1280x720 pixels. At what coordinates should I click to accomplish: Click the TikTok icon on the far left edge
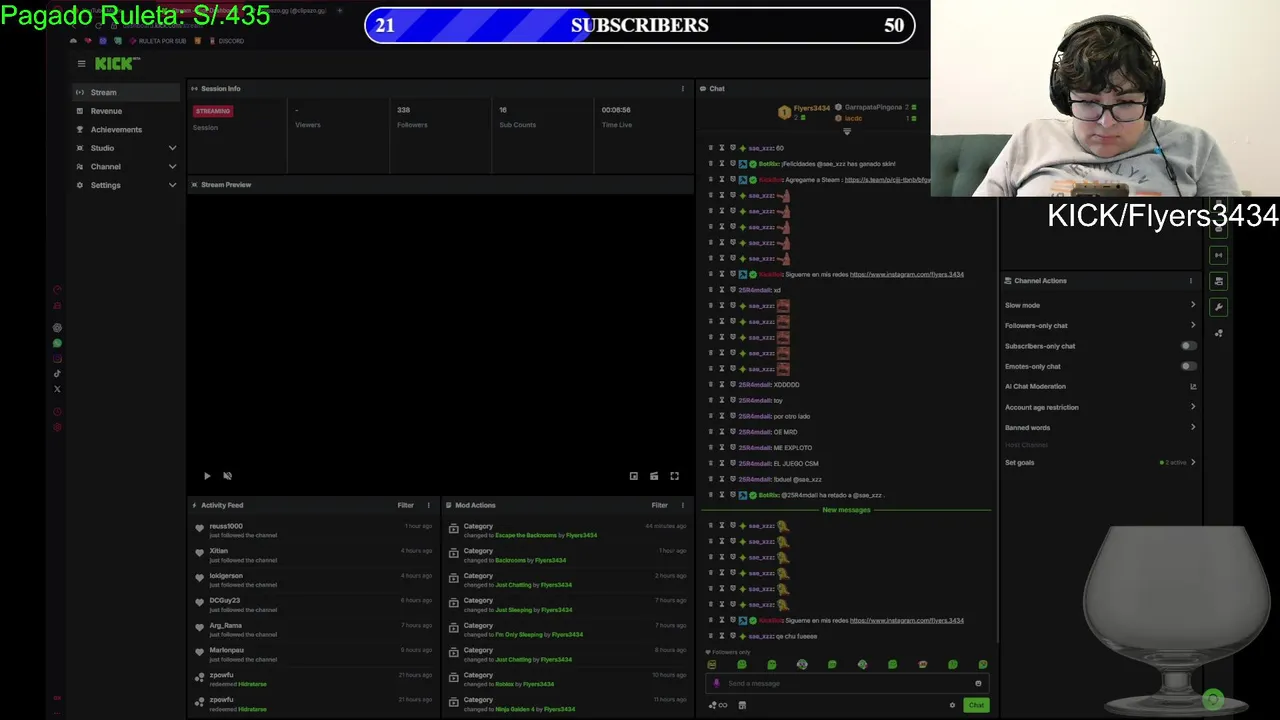[x=57, y=374]
